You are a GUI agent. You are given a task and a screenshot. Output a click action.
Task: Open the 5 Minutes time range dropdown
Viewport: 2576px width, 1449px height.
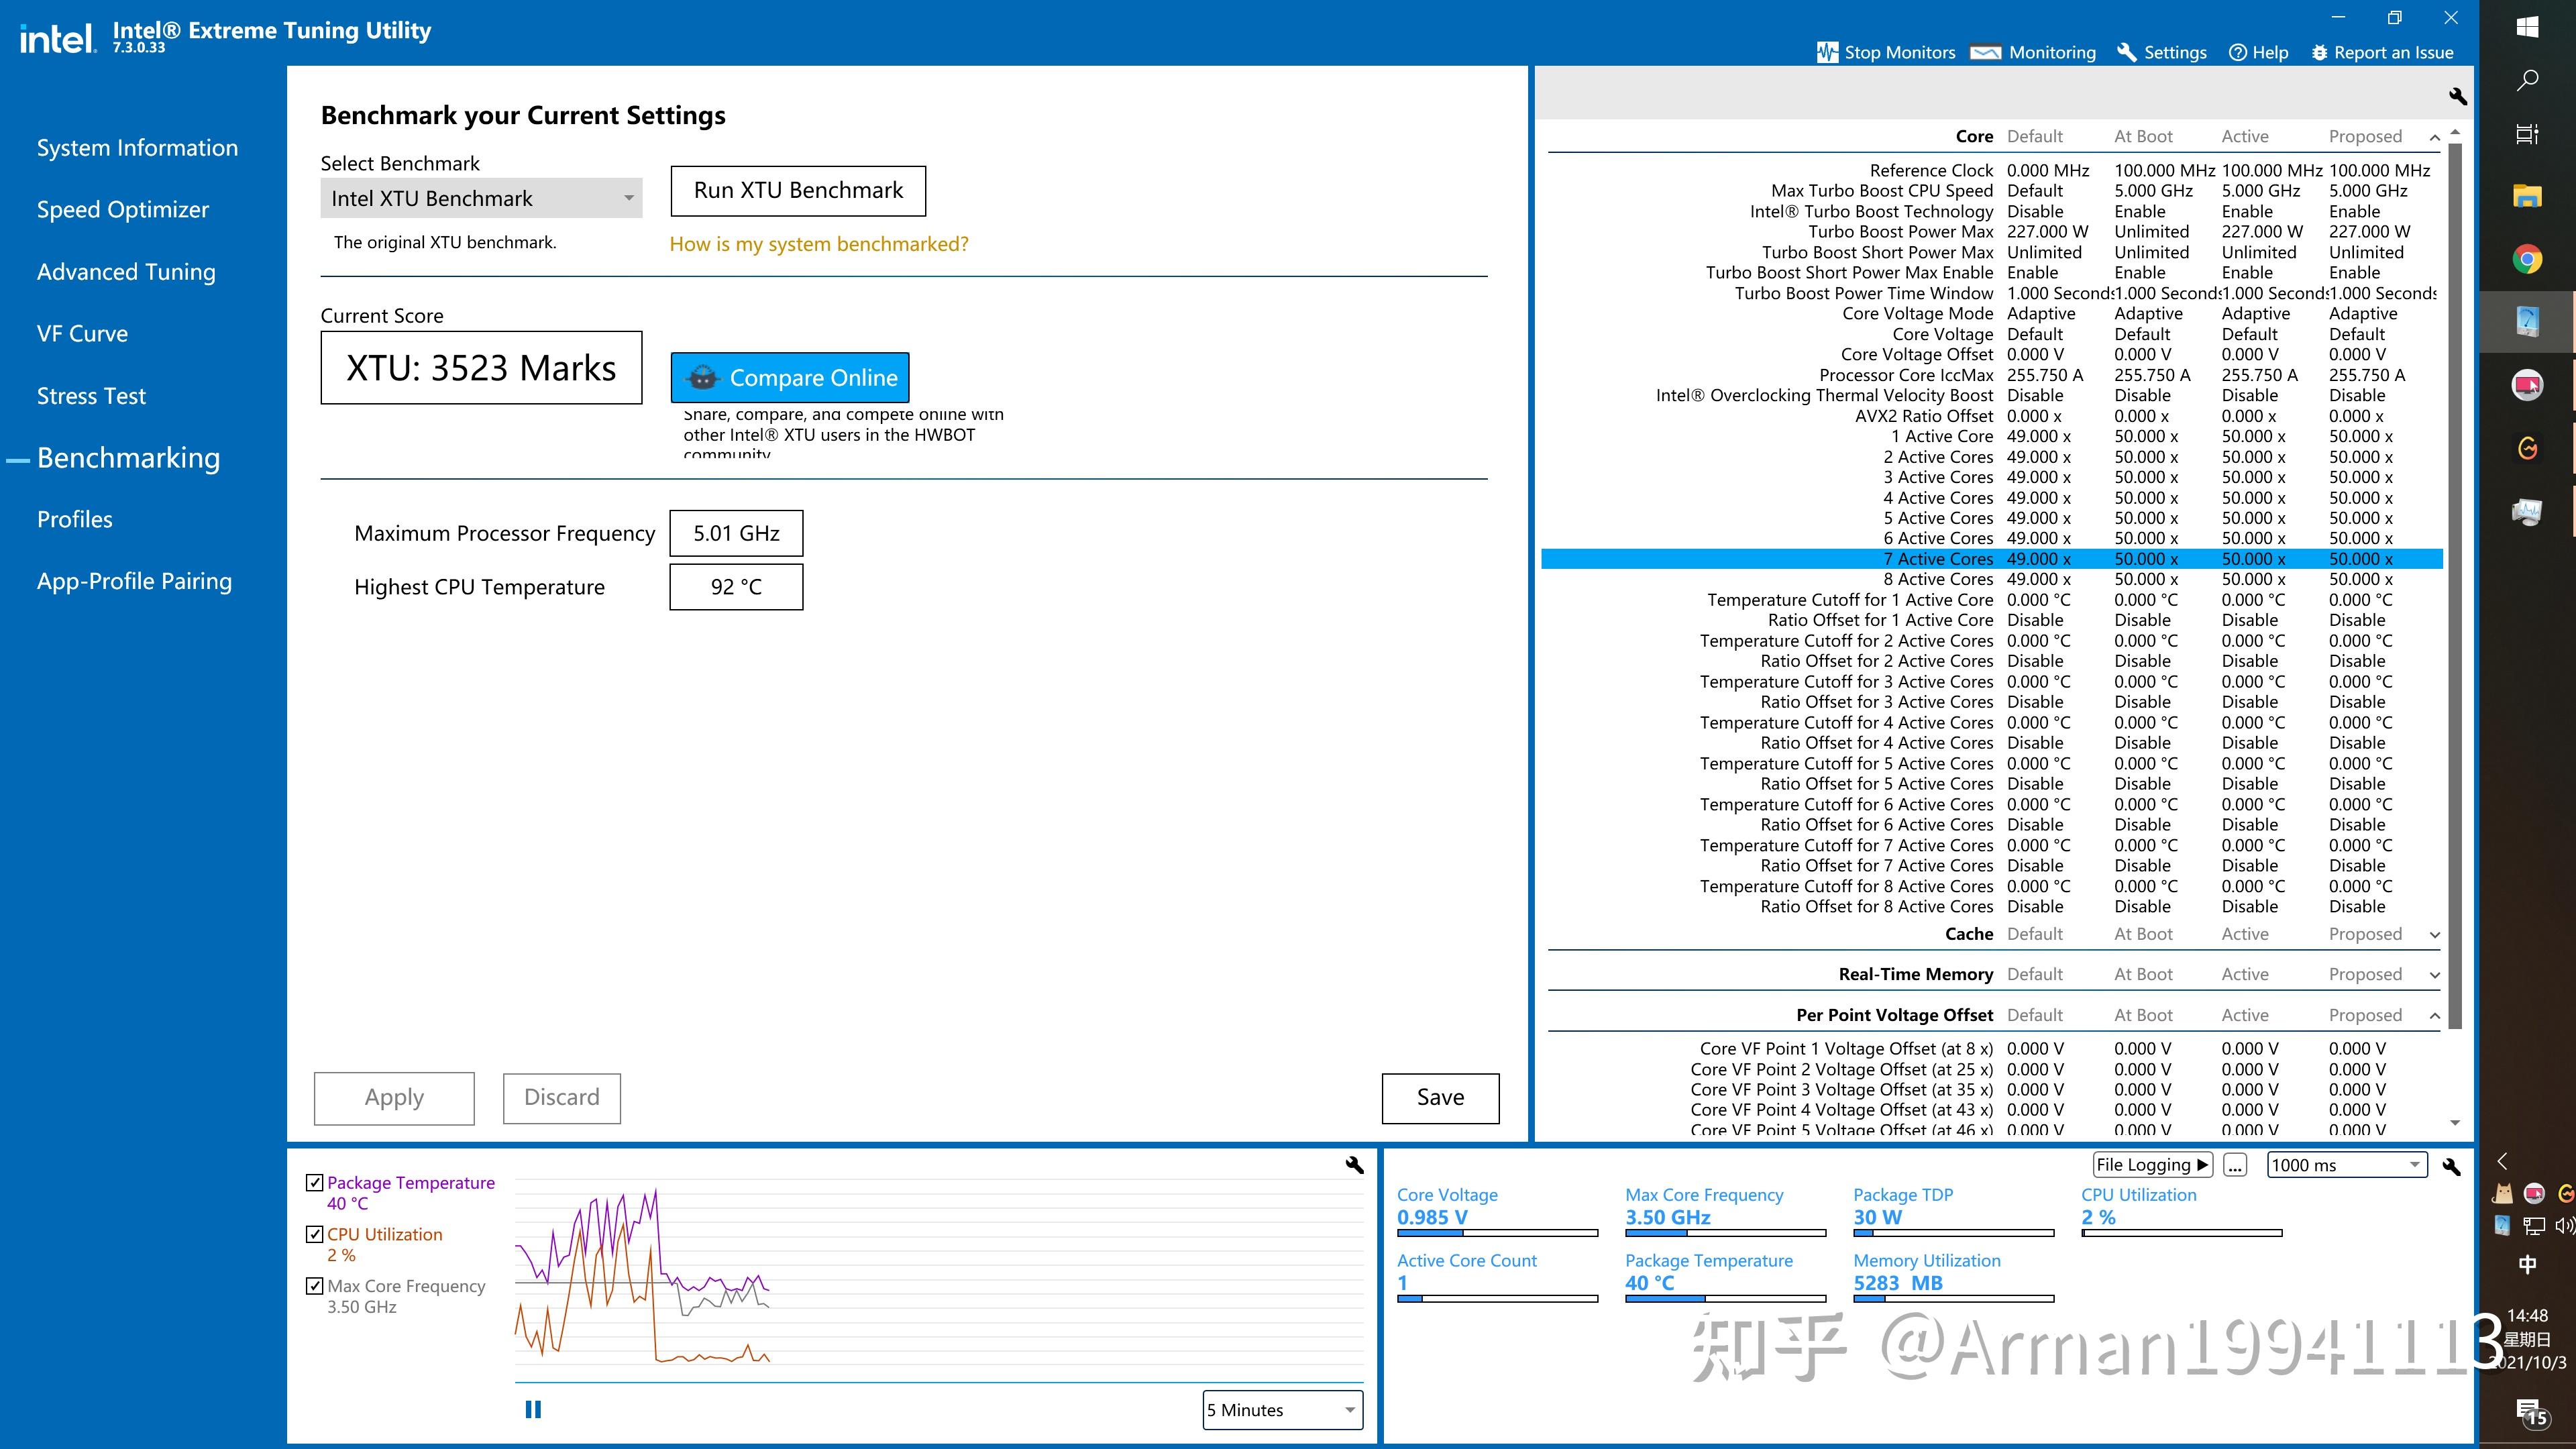pos(1283,1410)
